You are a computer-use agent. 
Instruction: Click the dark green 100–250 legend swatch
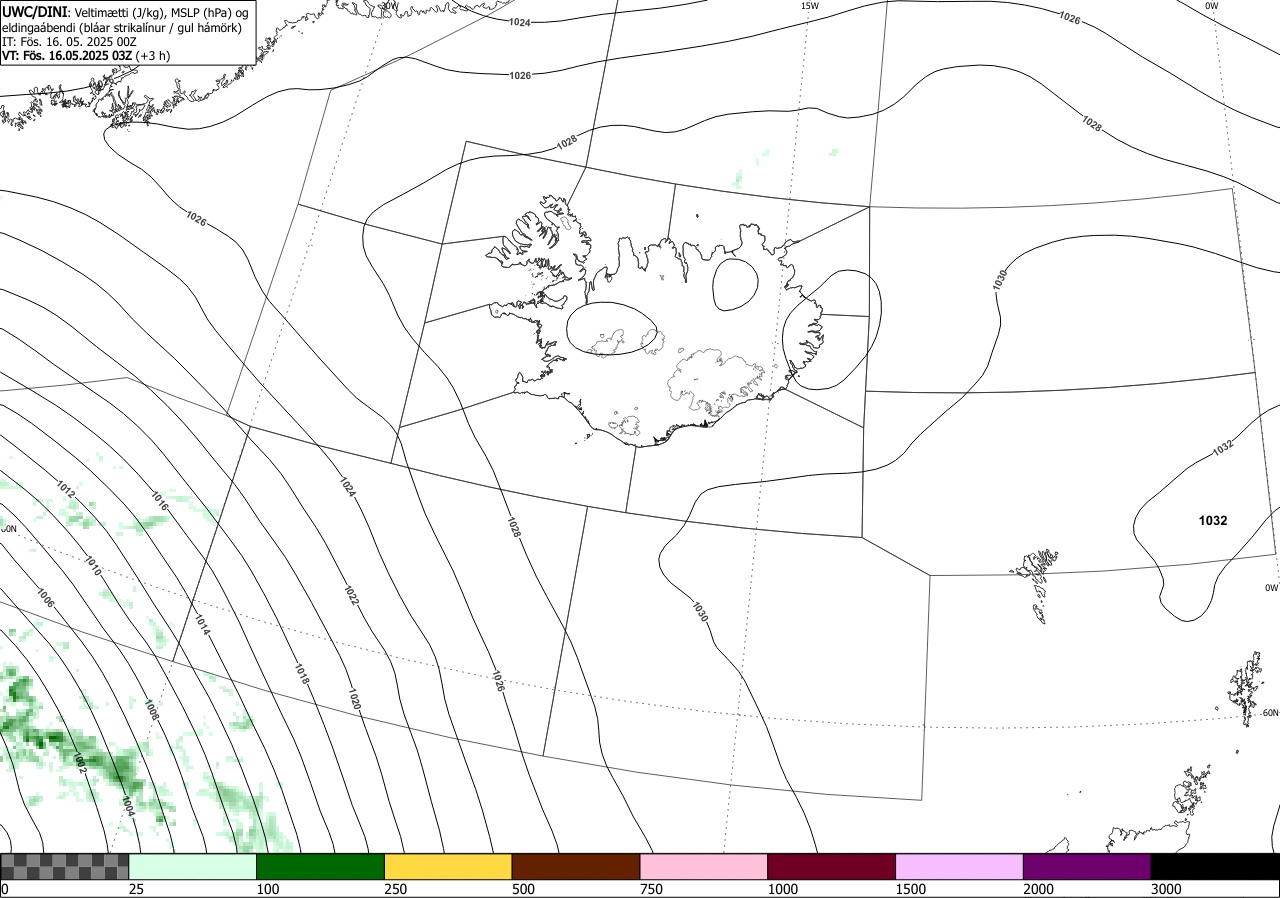(321, 866)
